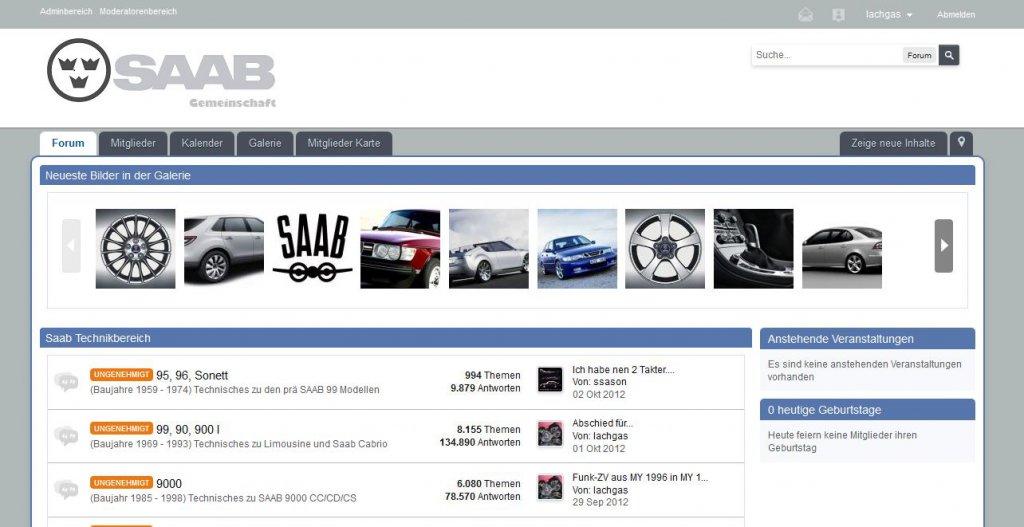Open the Mitglieder tab
This screenshot has height=527, width=1024.
point(133,143)
